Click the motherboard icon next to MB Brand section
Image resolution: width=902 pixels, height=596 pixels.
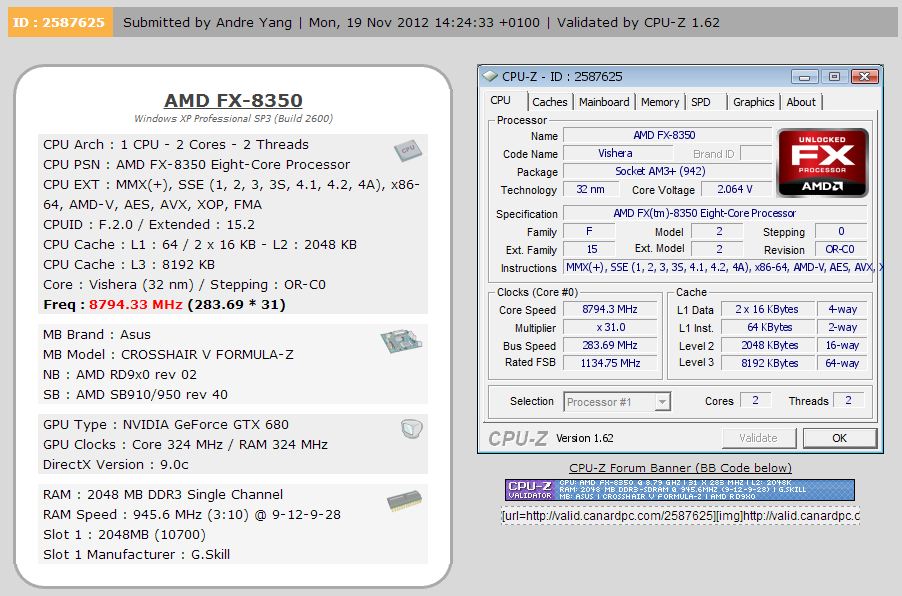403,339
